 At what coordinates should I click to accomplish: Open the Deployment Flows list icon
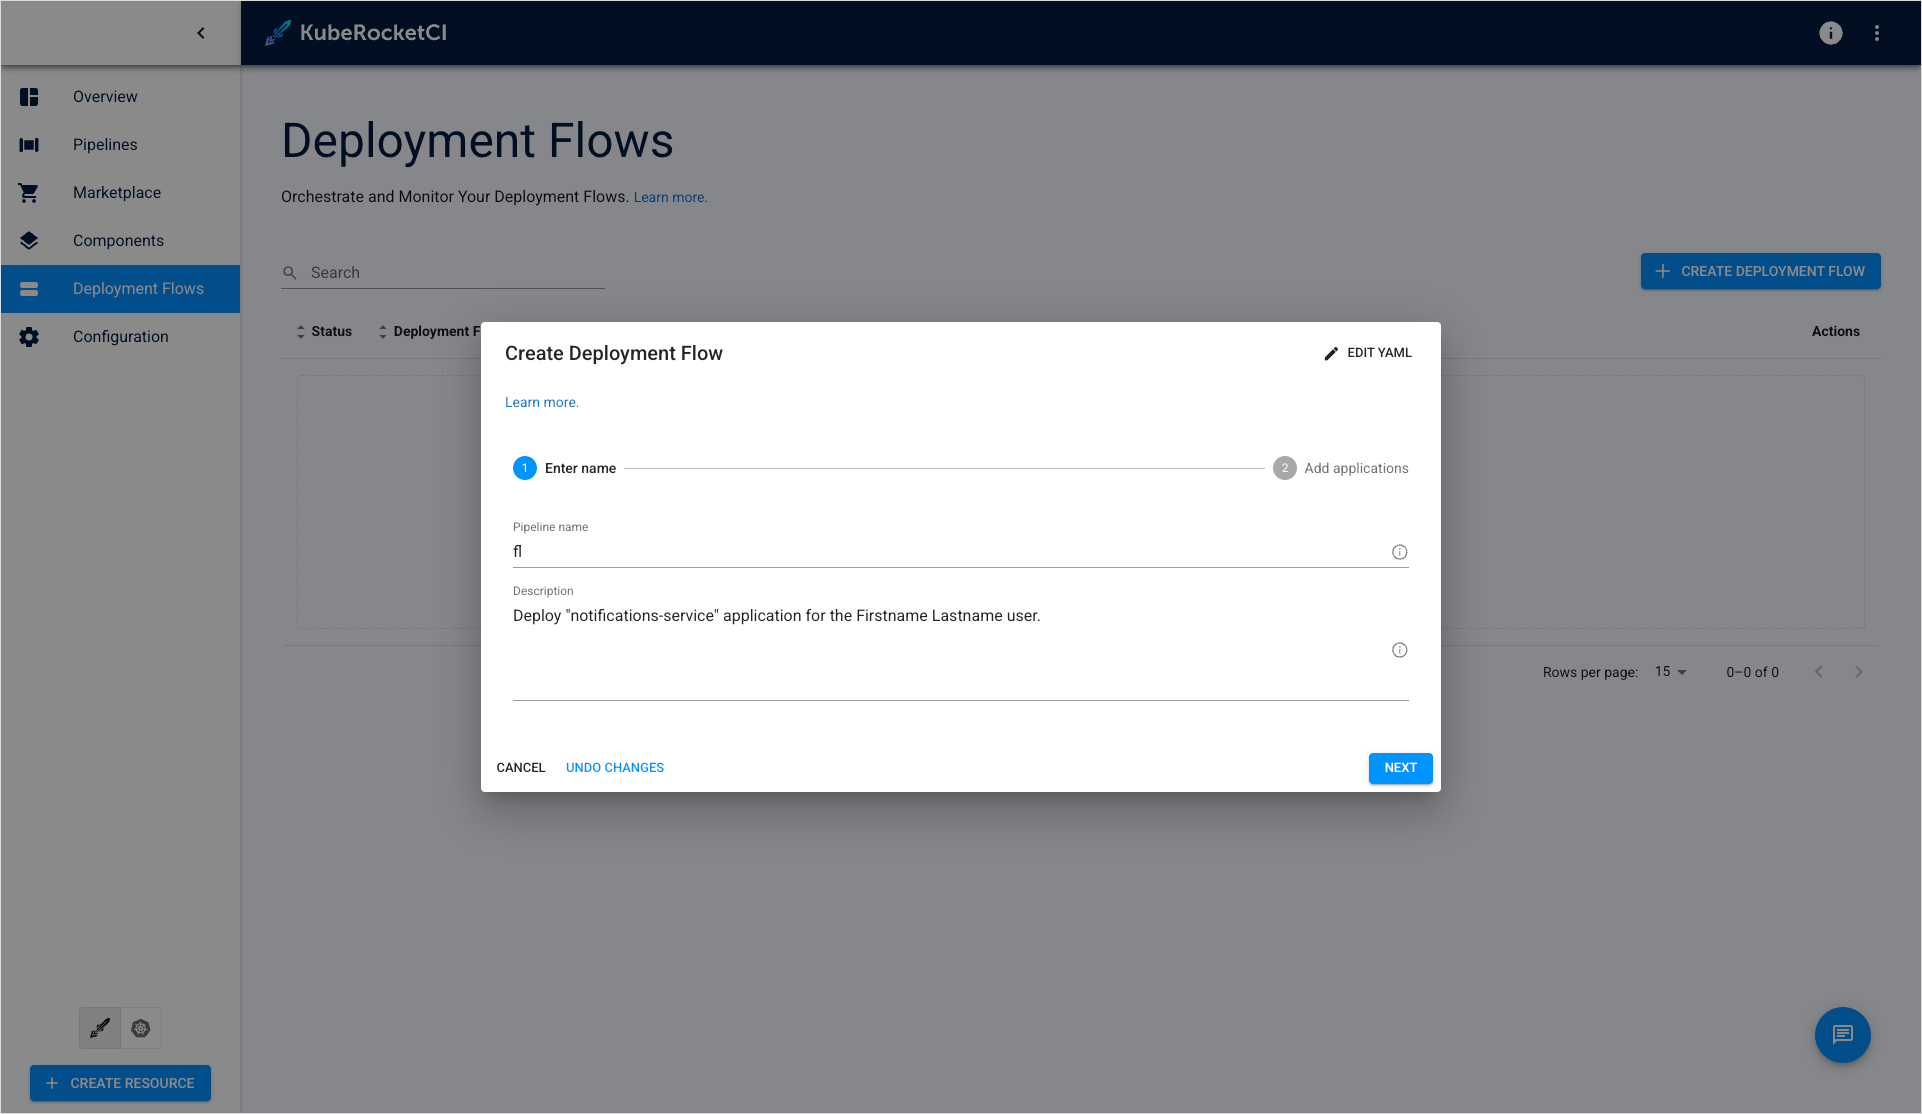(x=28, y=288)
